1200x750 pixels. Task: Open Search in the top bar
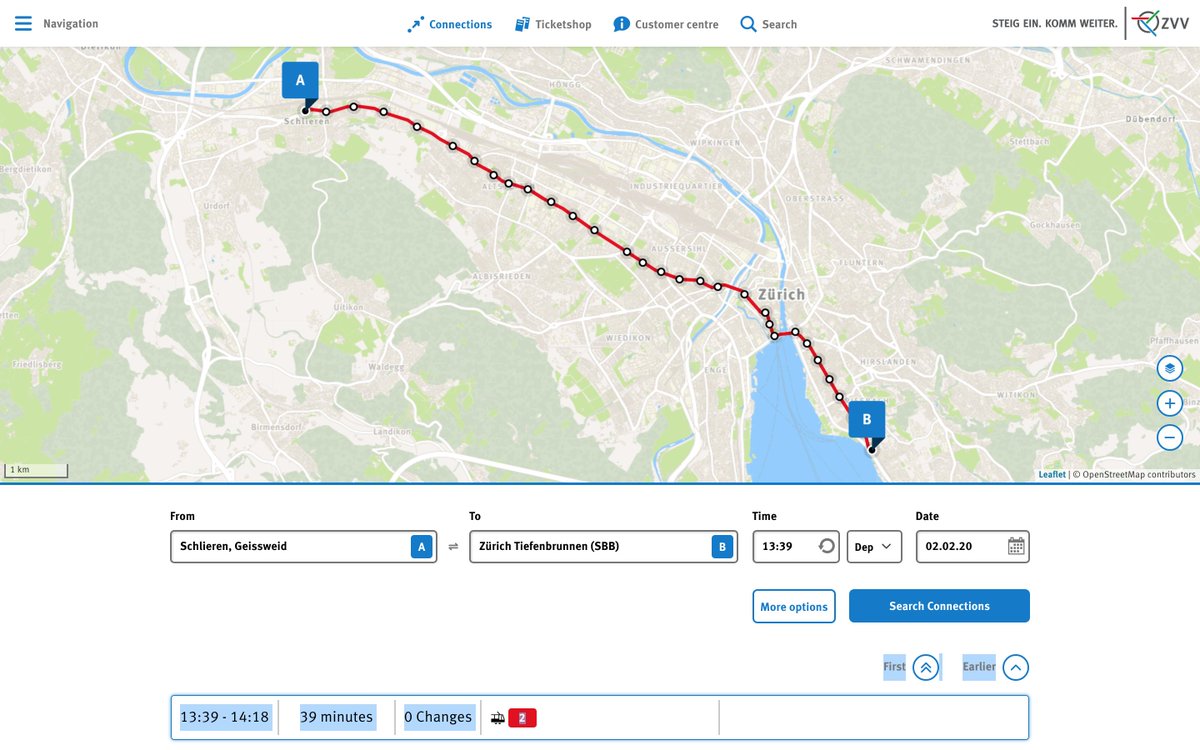[x=768, y=24]
